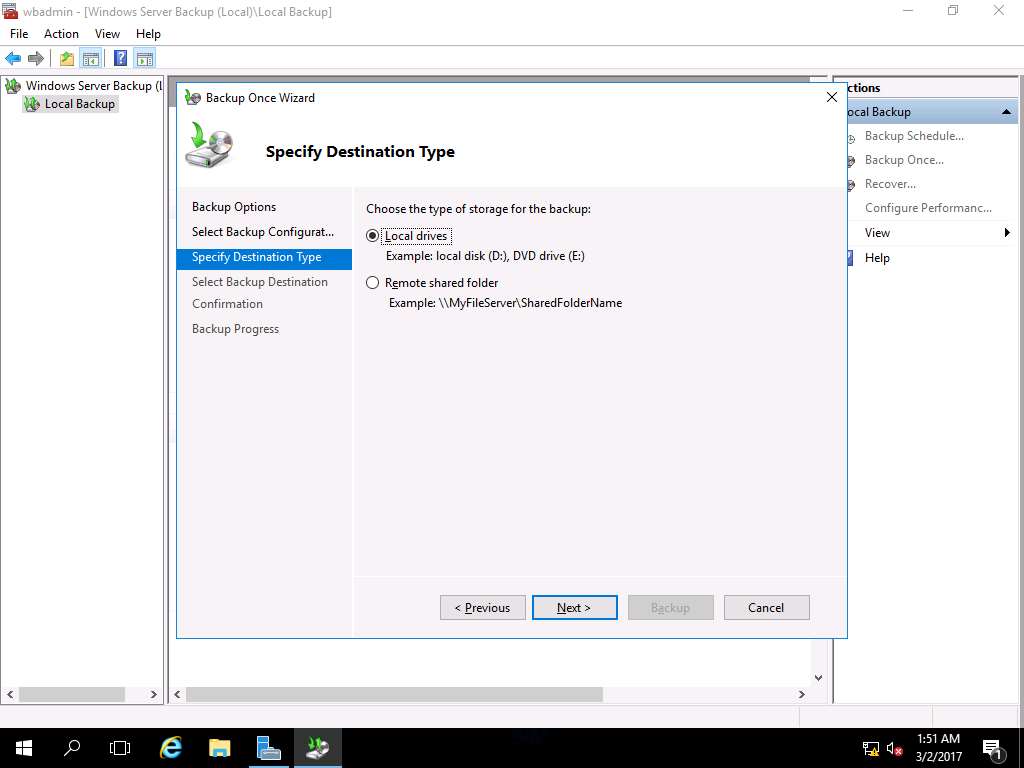
Task: Click the center pane horizontal scrollbar thumb
Action: (x=394, y=694)
